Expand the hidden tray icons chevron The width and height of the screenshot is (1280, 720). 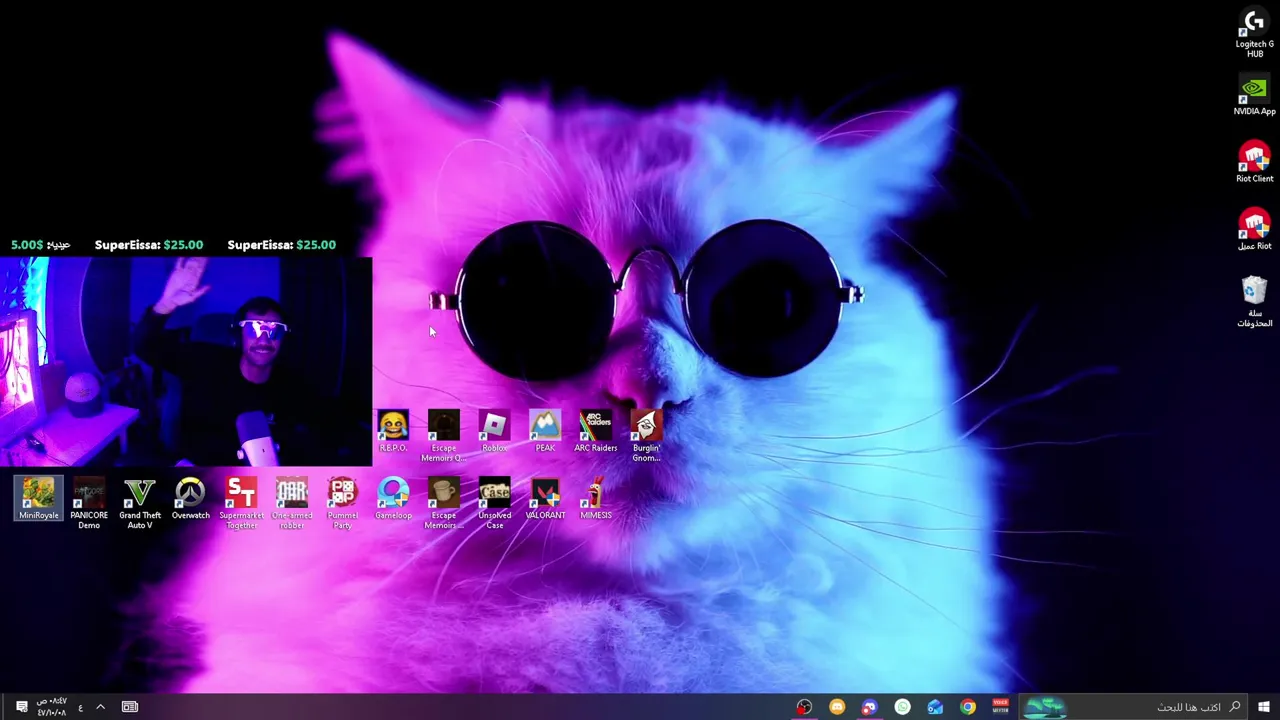click(100, 707)
